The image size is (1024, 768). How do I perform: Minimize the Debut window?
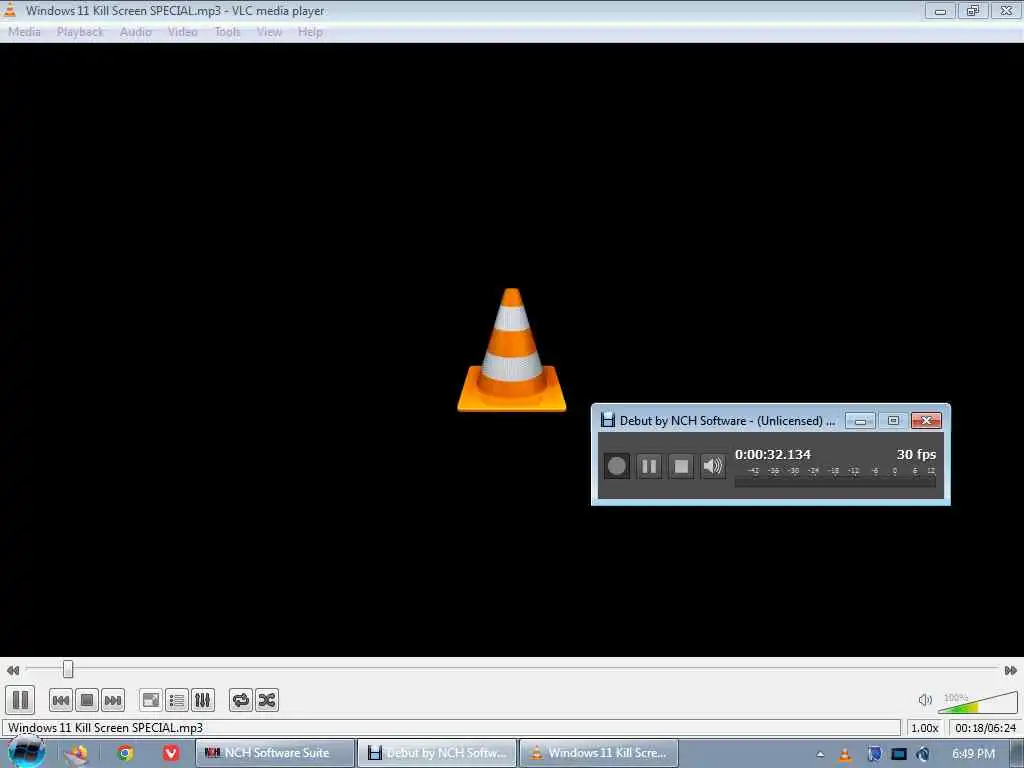[860, 421]
